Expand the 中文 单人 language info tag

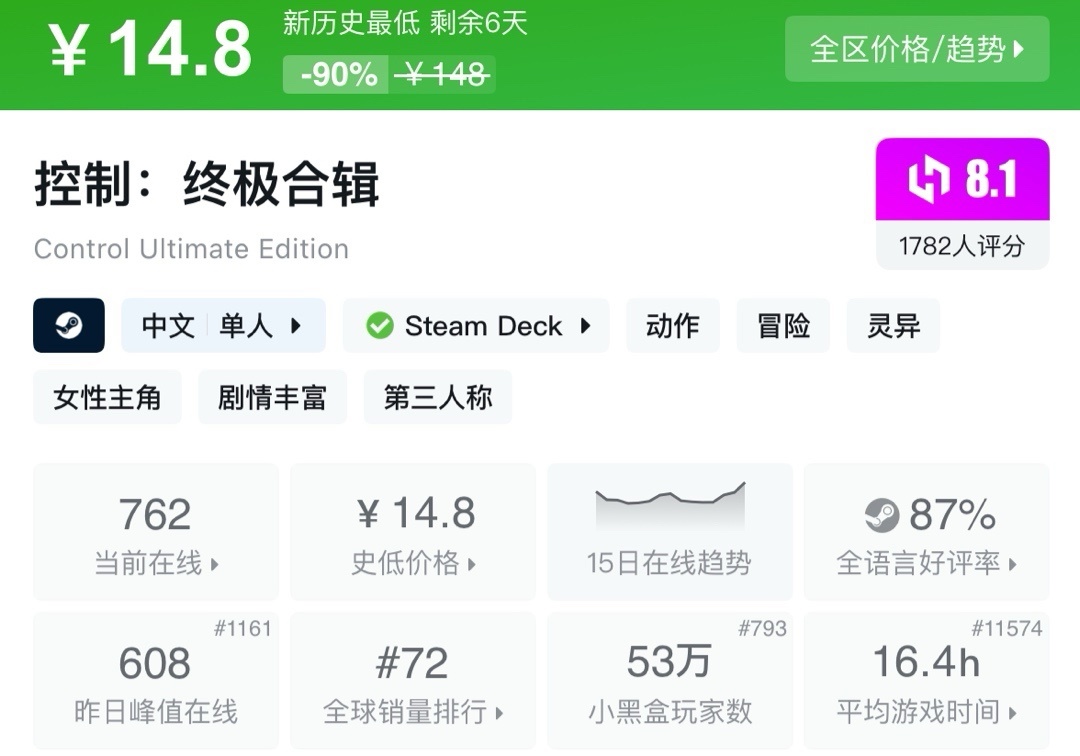(223, 326)
